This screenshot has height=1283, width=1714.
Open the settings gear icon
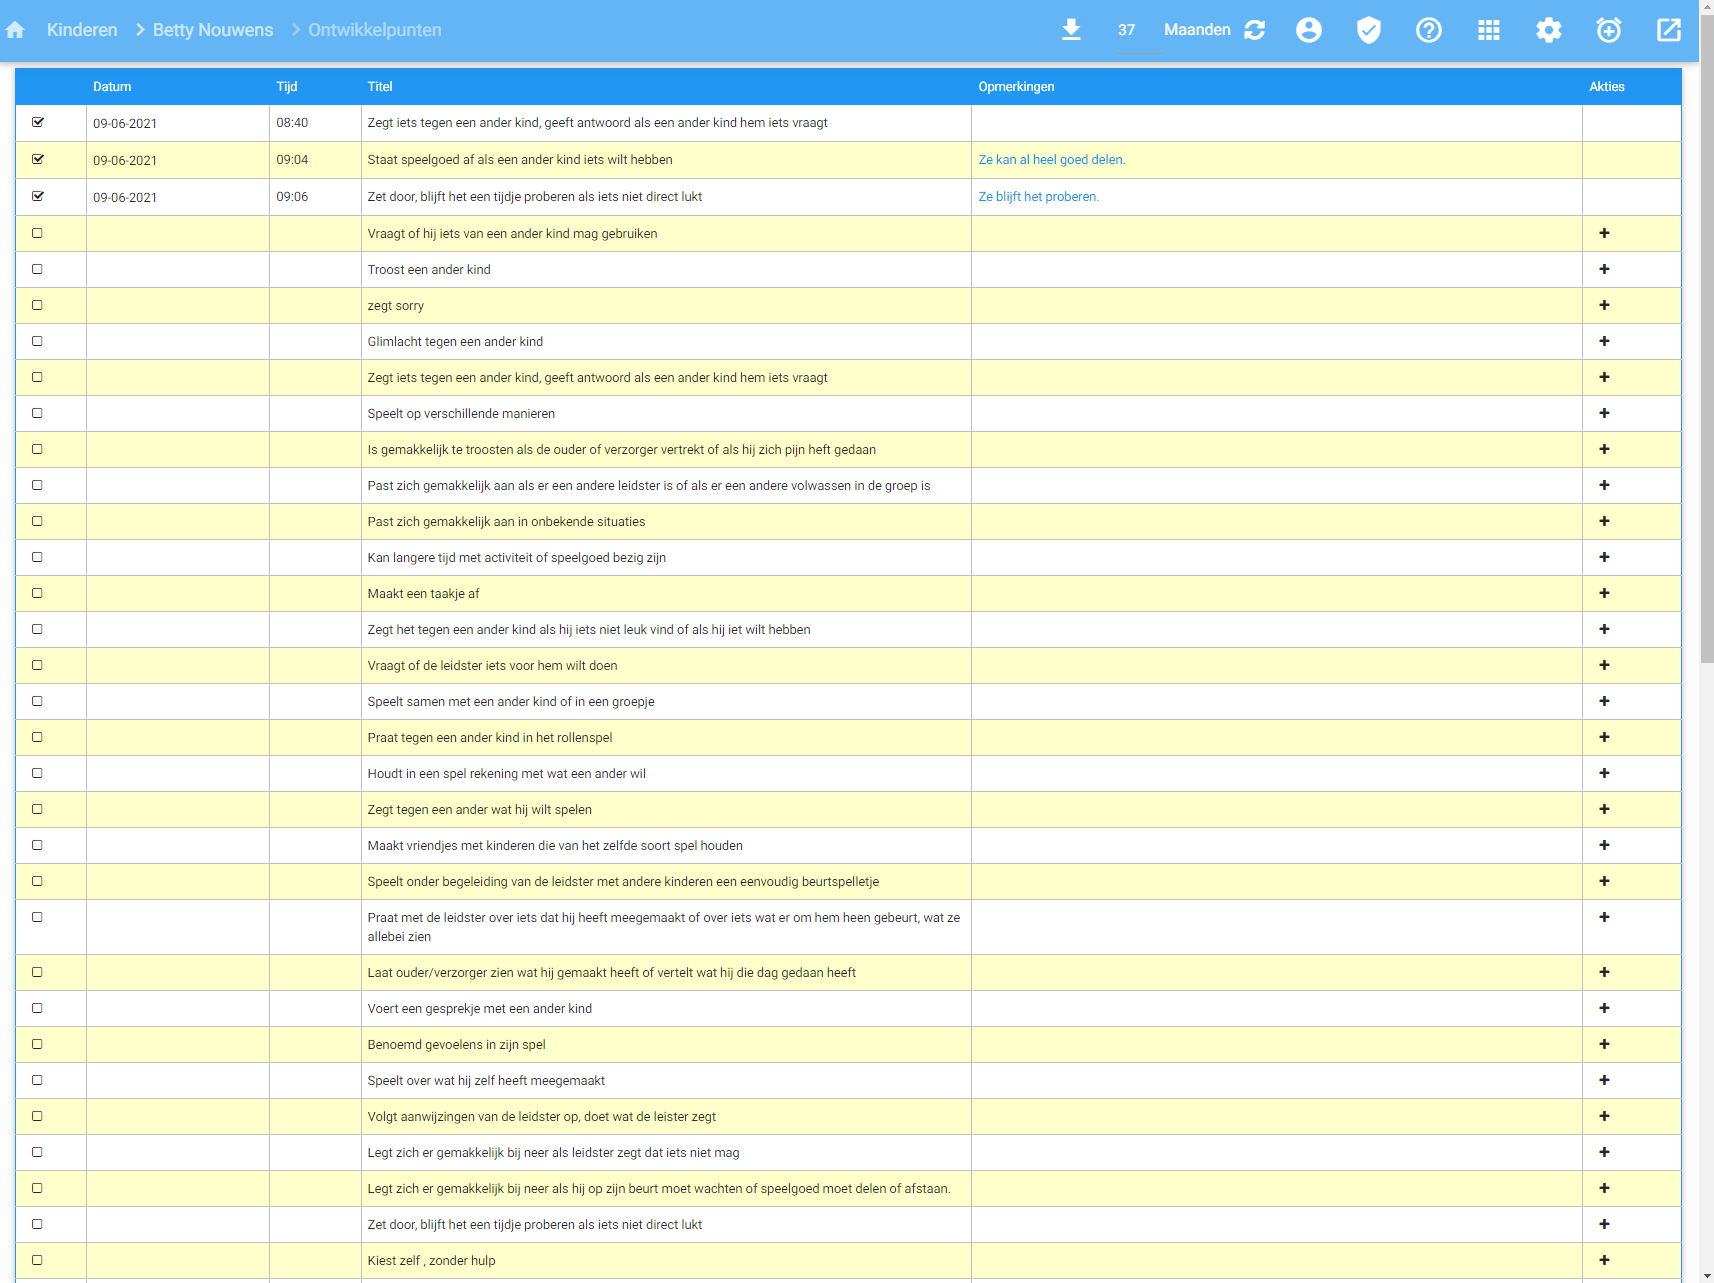pyautogui.click(x=1548, y=30)
